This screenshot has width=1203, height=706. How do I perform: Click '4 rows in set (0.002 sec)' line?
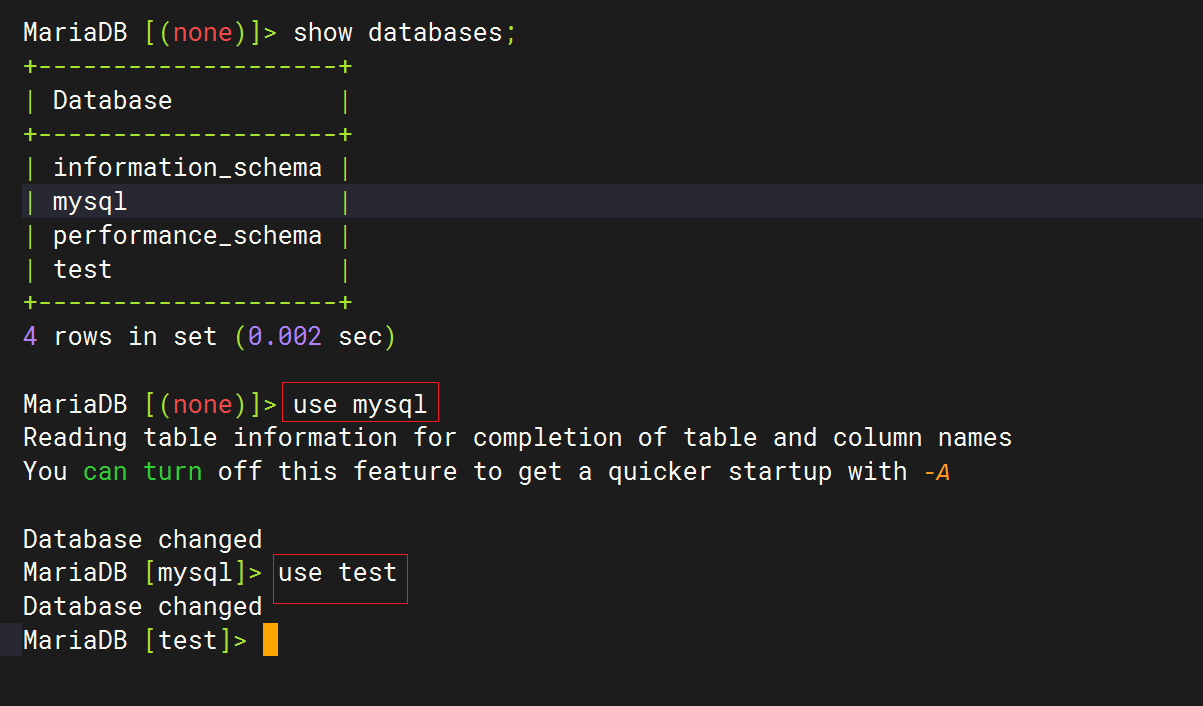pos(210,337)
